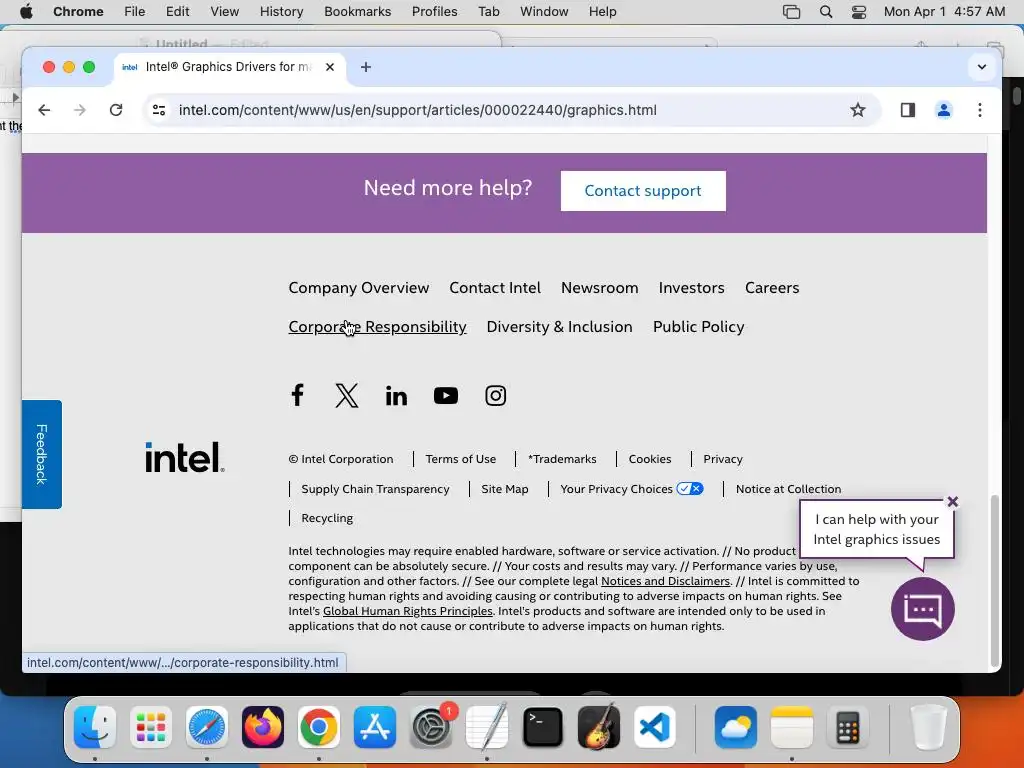Open the Feedback side tab
This screenshot has width=1024, height=768.
(42, 455)
